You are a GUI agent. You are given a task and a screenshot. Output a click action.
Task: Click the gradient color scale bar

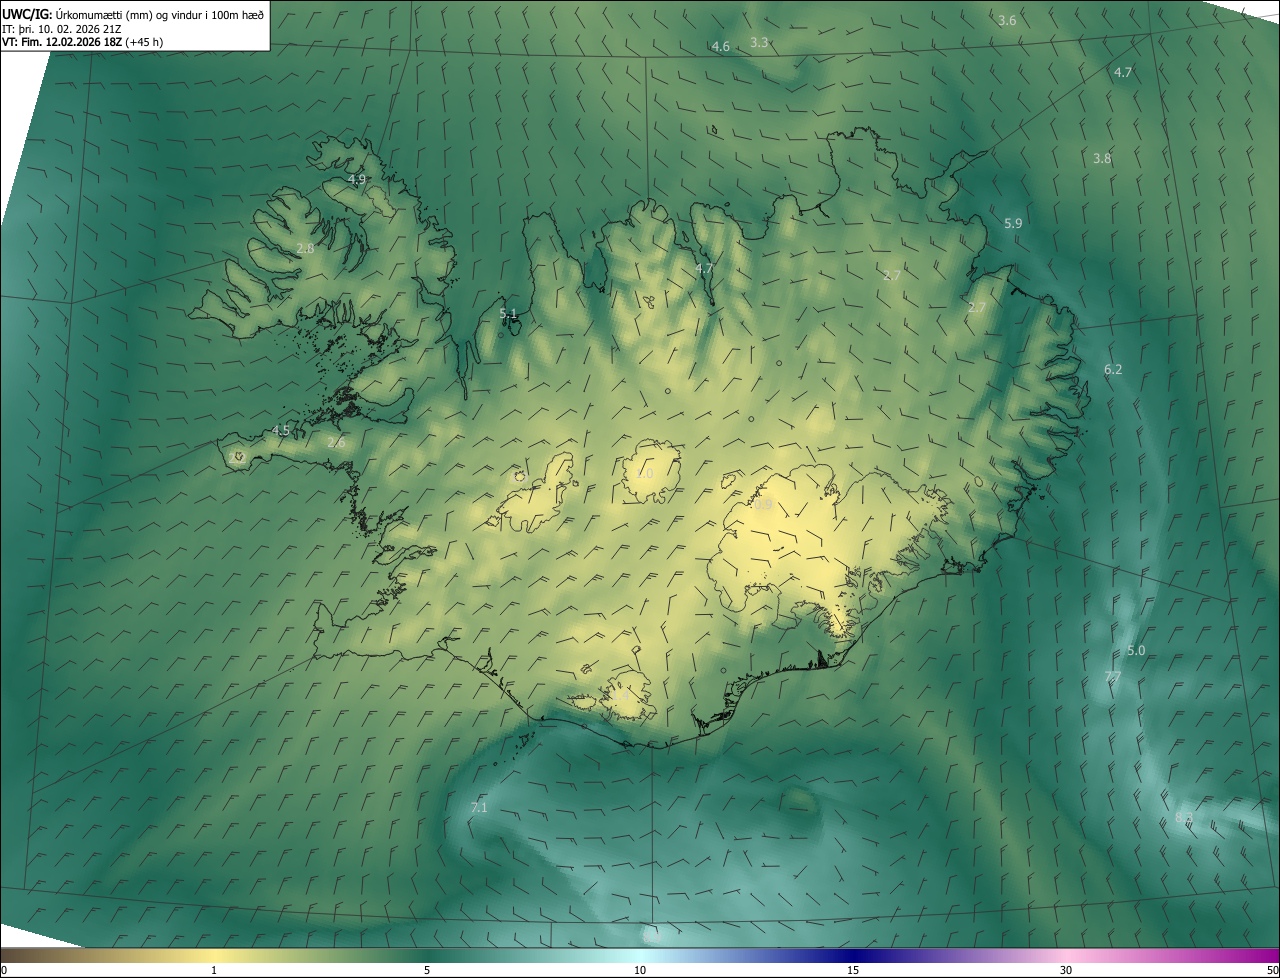(640, 955)
